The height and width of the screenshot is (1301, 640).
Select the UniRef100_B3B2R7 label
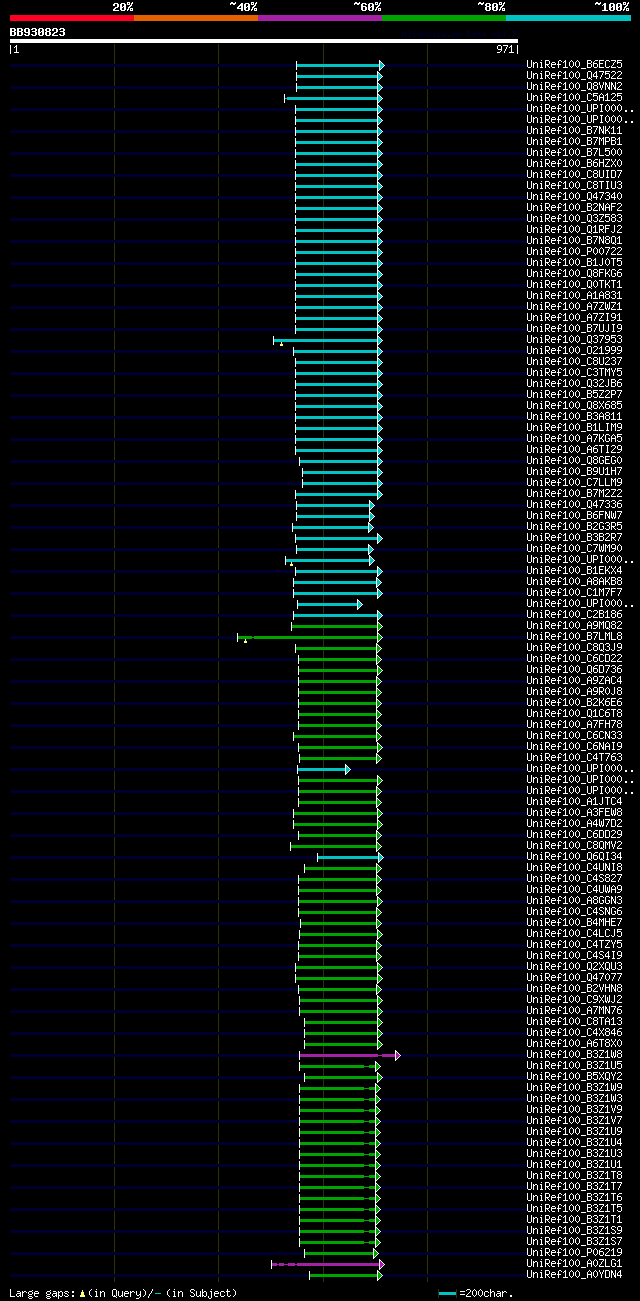(x=574, y=538)
